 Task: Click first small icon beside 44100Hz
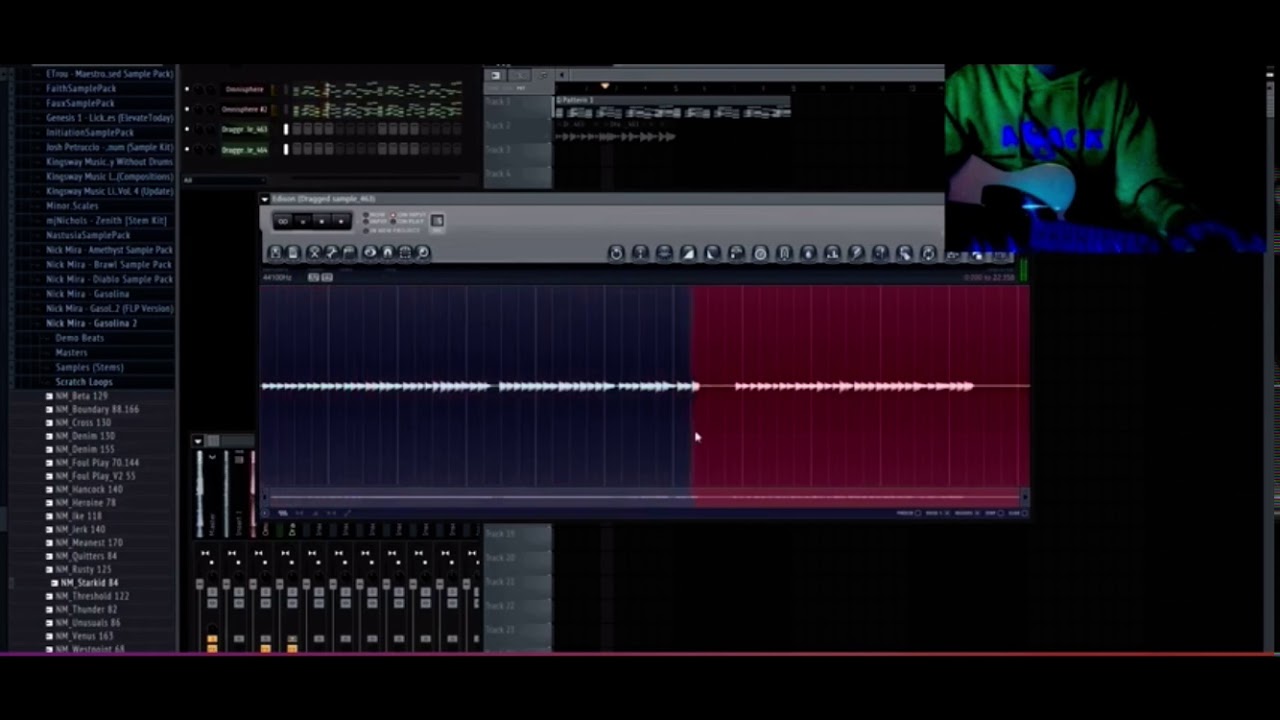[x=313, y=277]
